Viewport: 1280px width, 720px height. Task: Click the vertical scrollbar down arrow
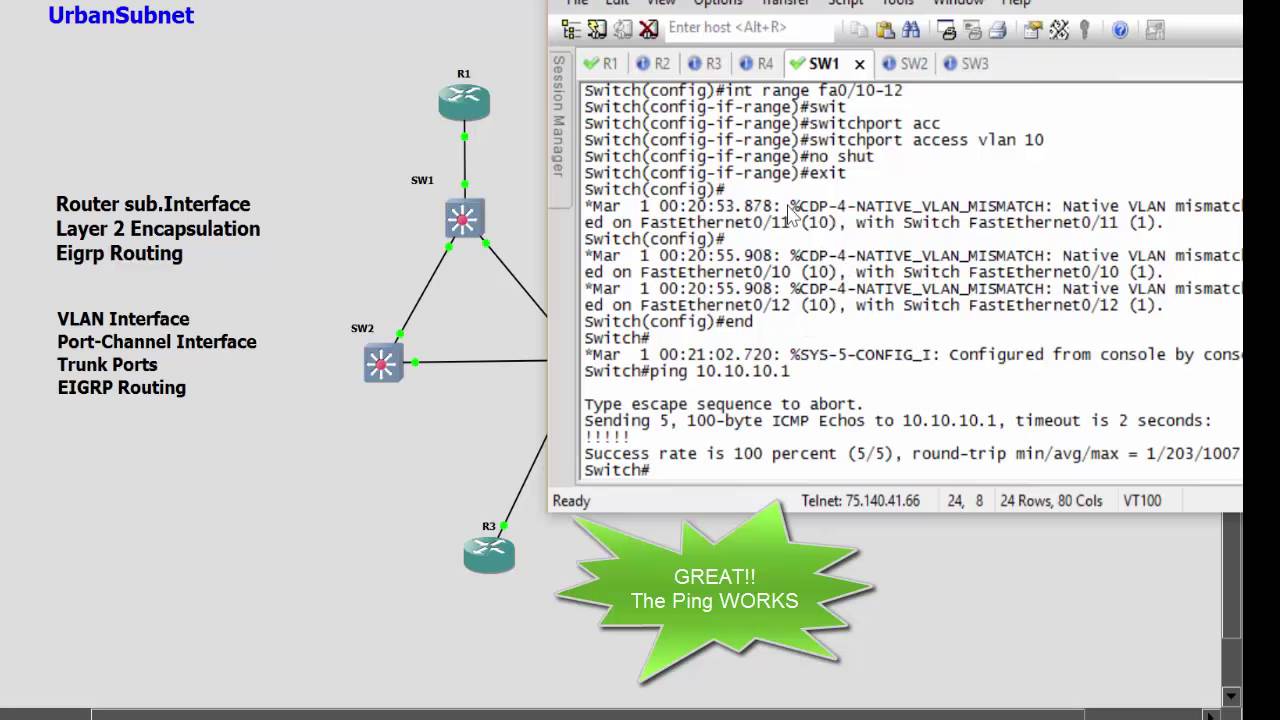click(1232, 697)
